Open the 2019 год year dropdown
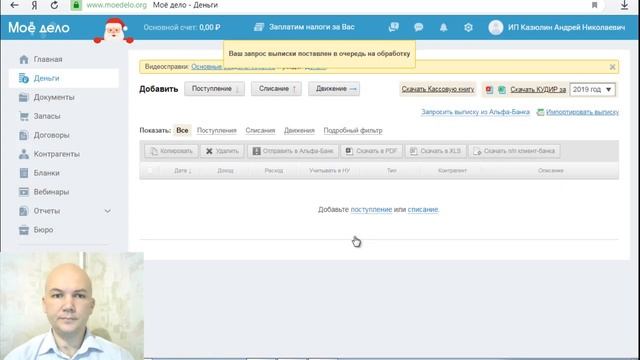This screenshot has height=360, width=640. click(592, 89)
